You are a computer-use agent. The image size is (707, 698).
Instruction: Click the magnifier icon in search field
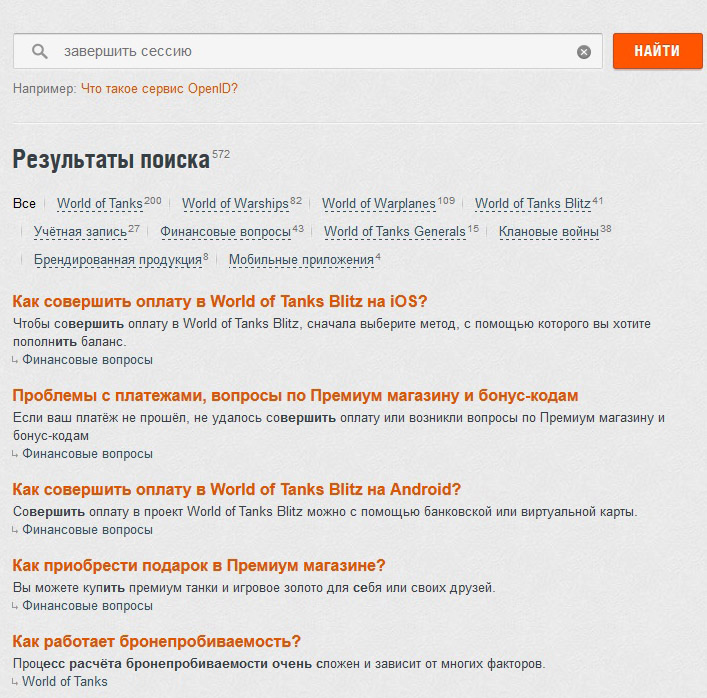click(x=40, y=51)
